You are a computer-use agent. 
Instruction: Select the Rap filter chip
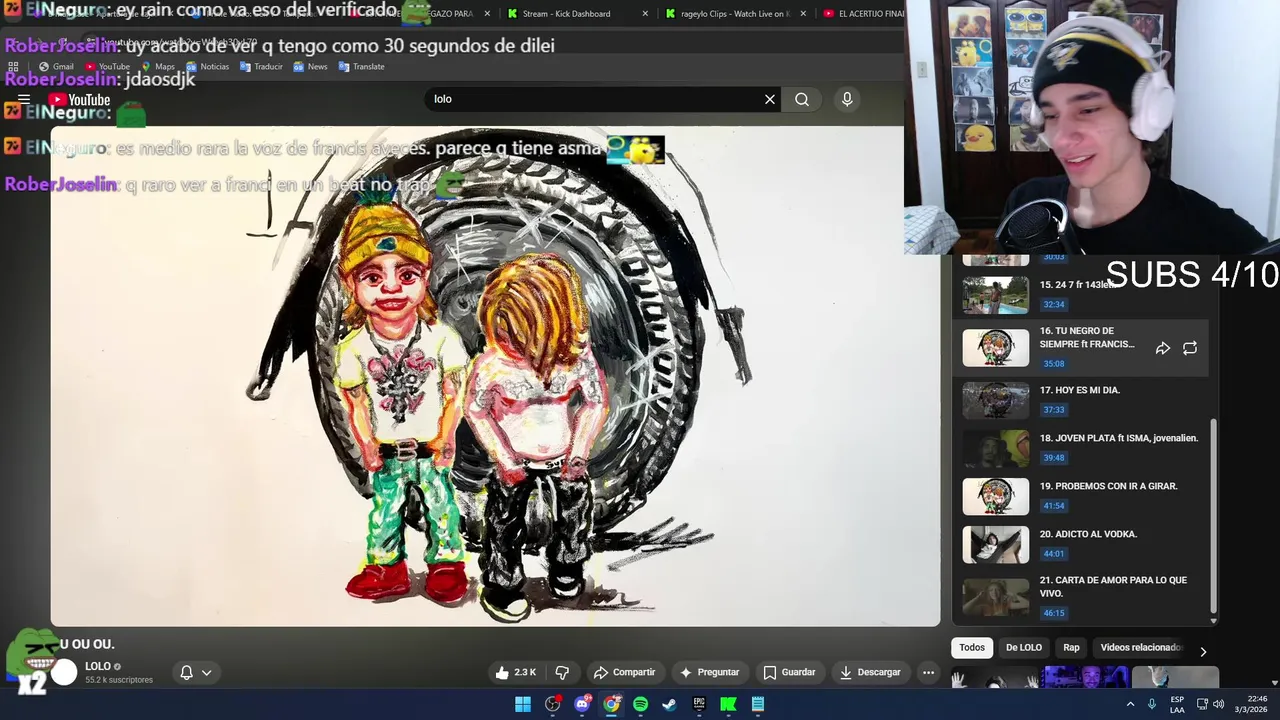click(1071, 648)
